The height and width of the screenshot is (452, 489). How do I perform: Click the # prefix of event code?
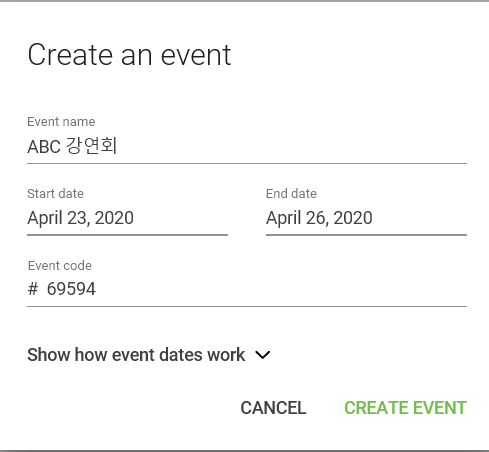pyautogui.click(x=33, y=289)
